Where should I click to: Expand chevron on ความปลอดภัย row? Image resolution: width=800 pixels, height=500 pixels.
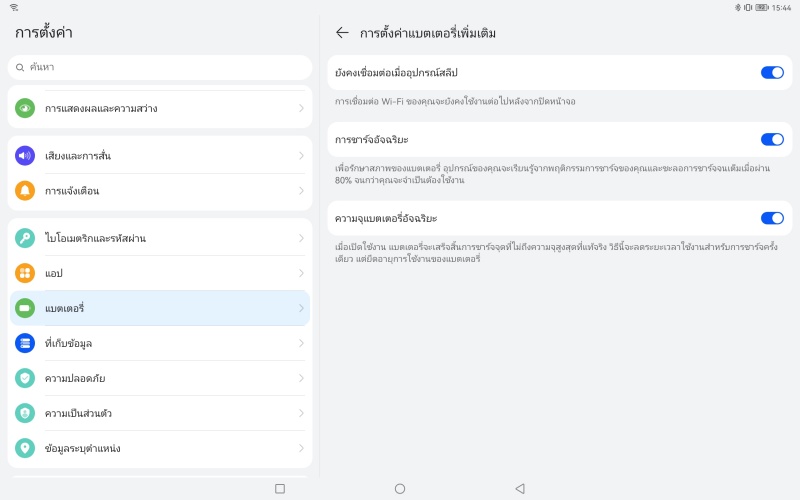[301, 378]
